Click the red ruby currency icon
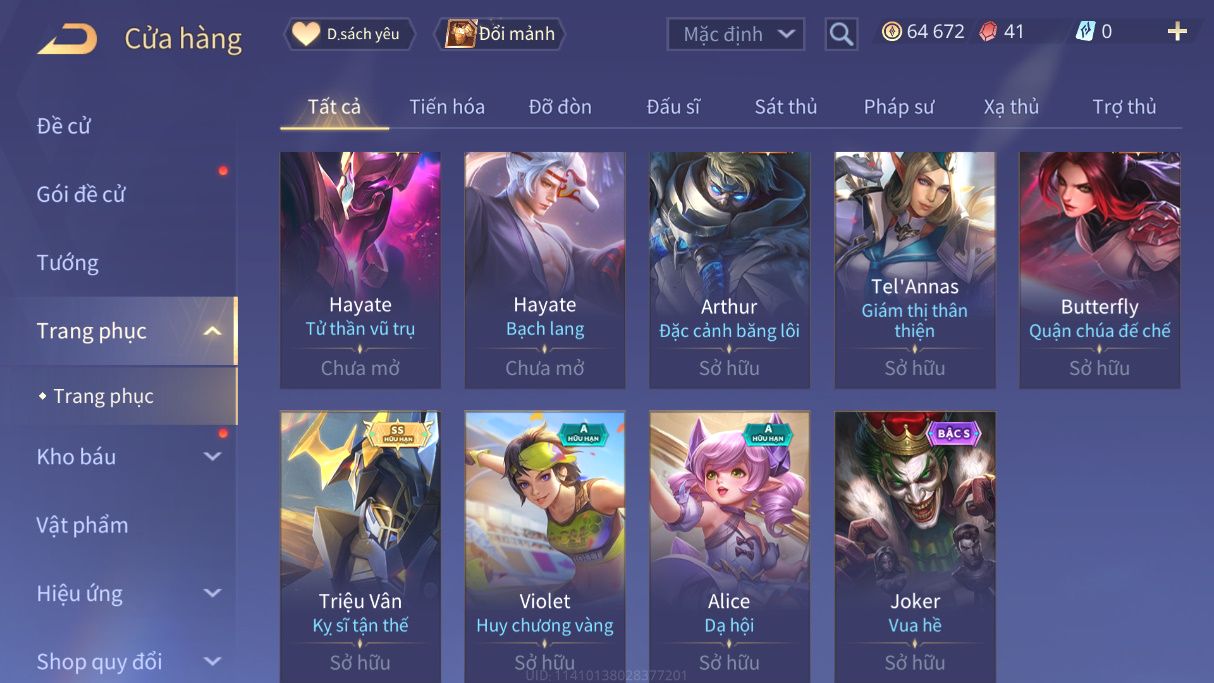 click(988, 32)
